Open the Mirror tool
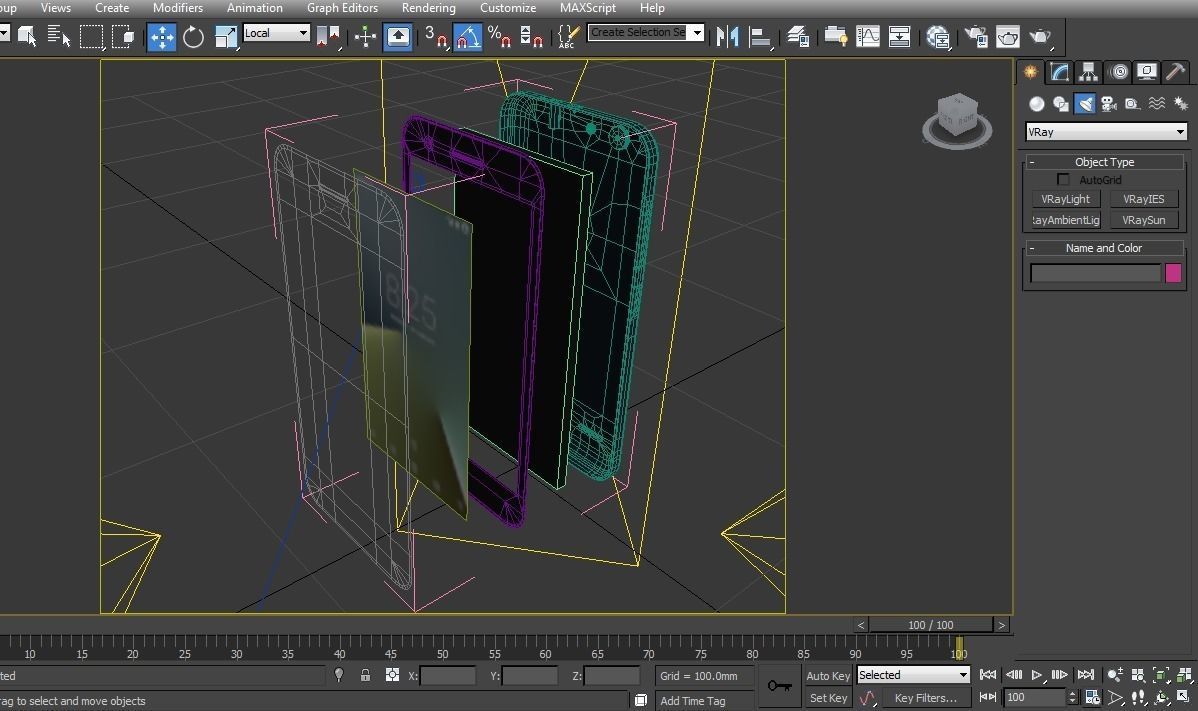The image size is (1198, 711). (x=727, y=38)
